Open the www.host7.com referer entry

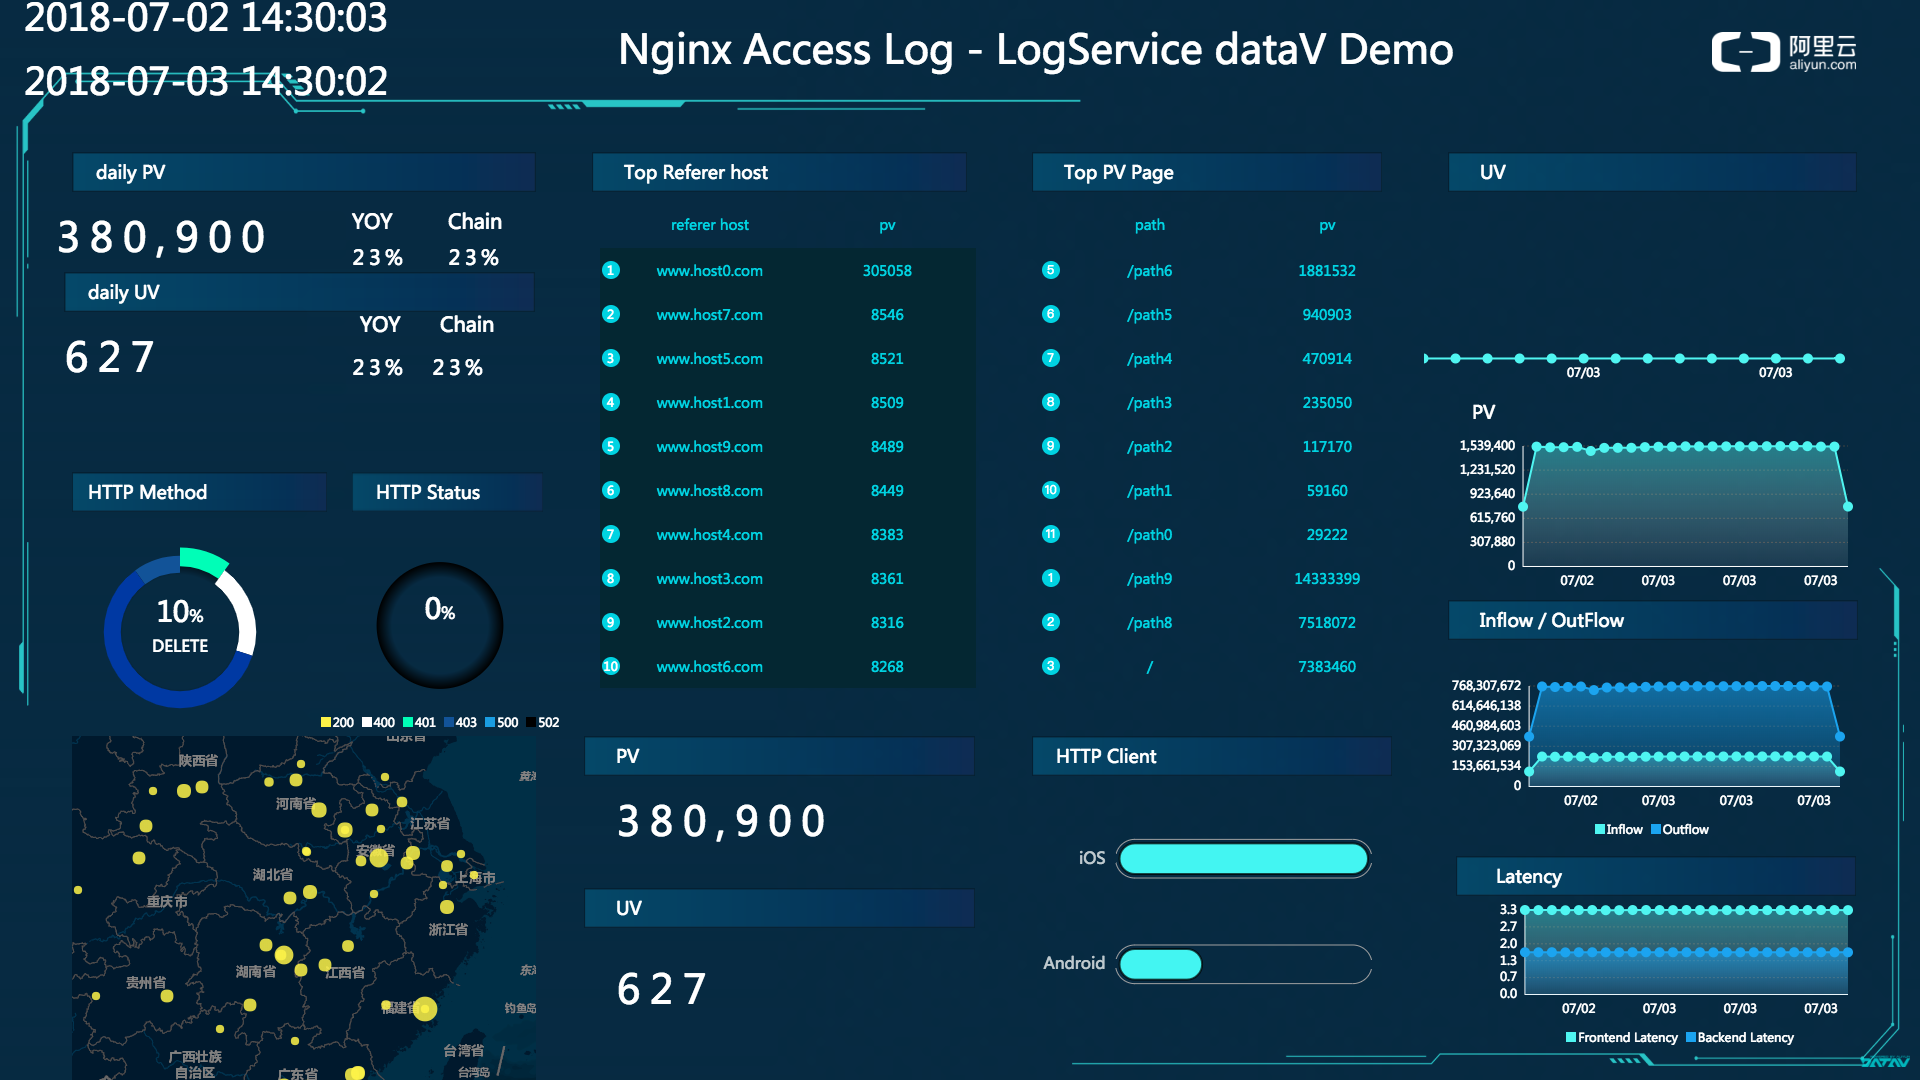pyautogui.click(x=709, y=314)
